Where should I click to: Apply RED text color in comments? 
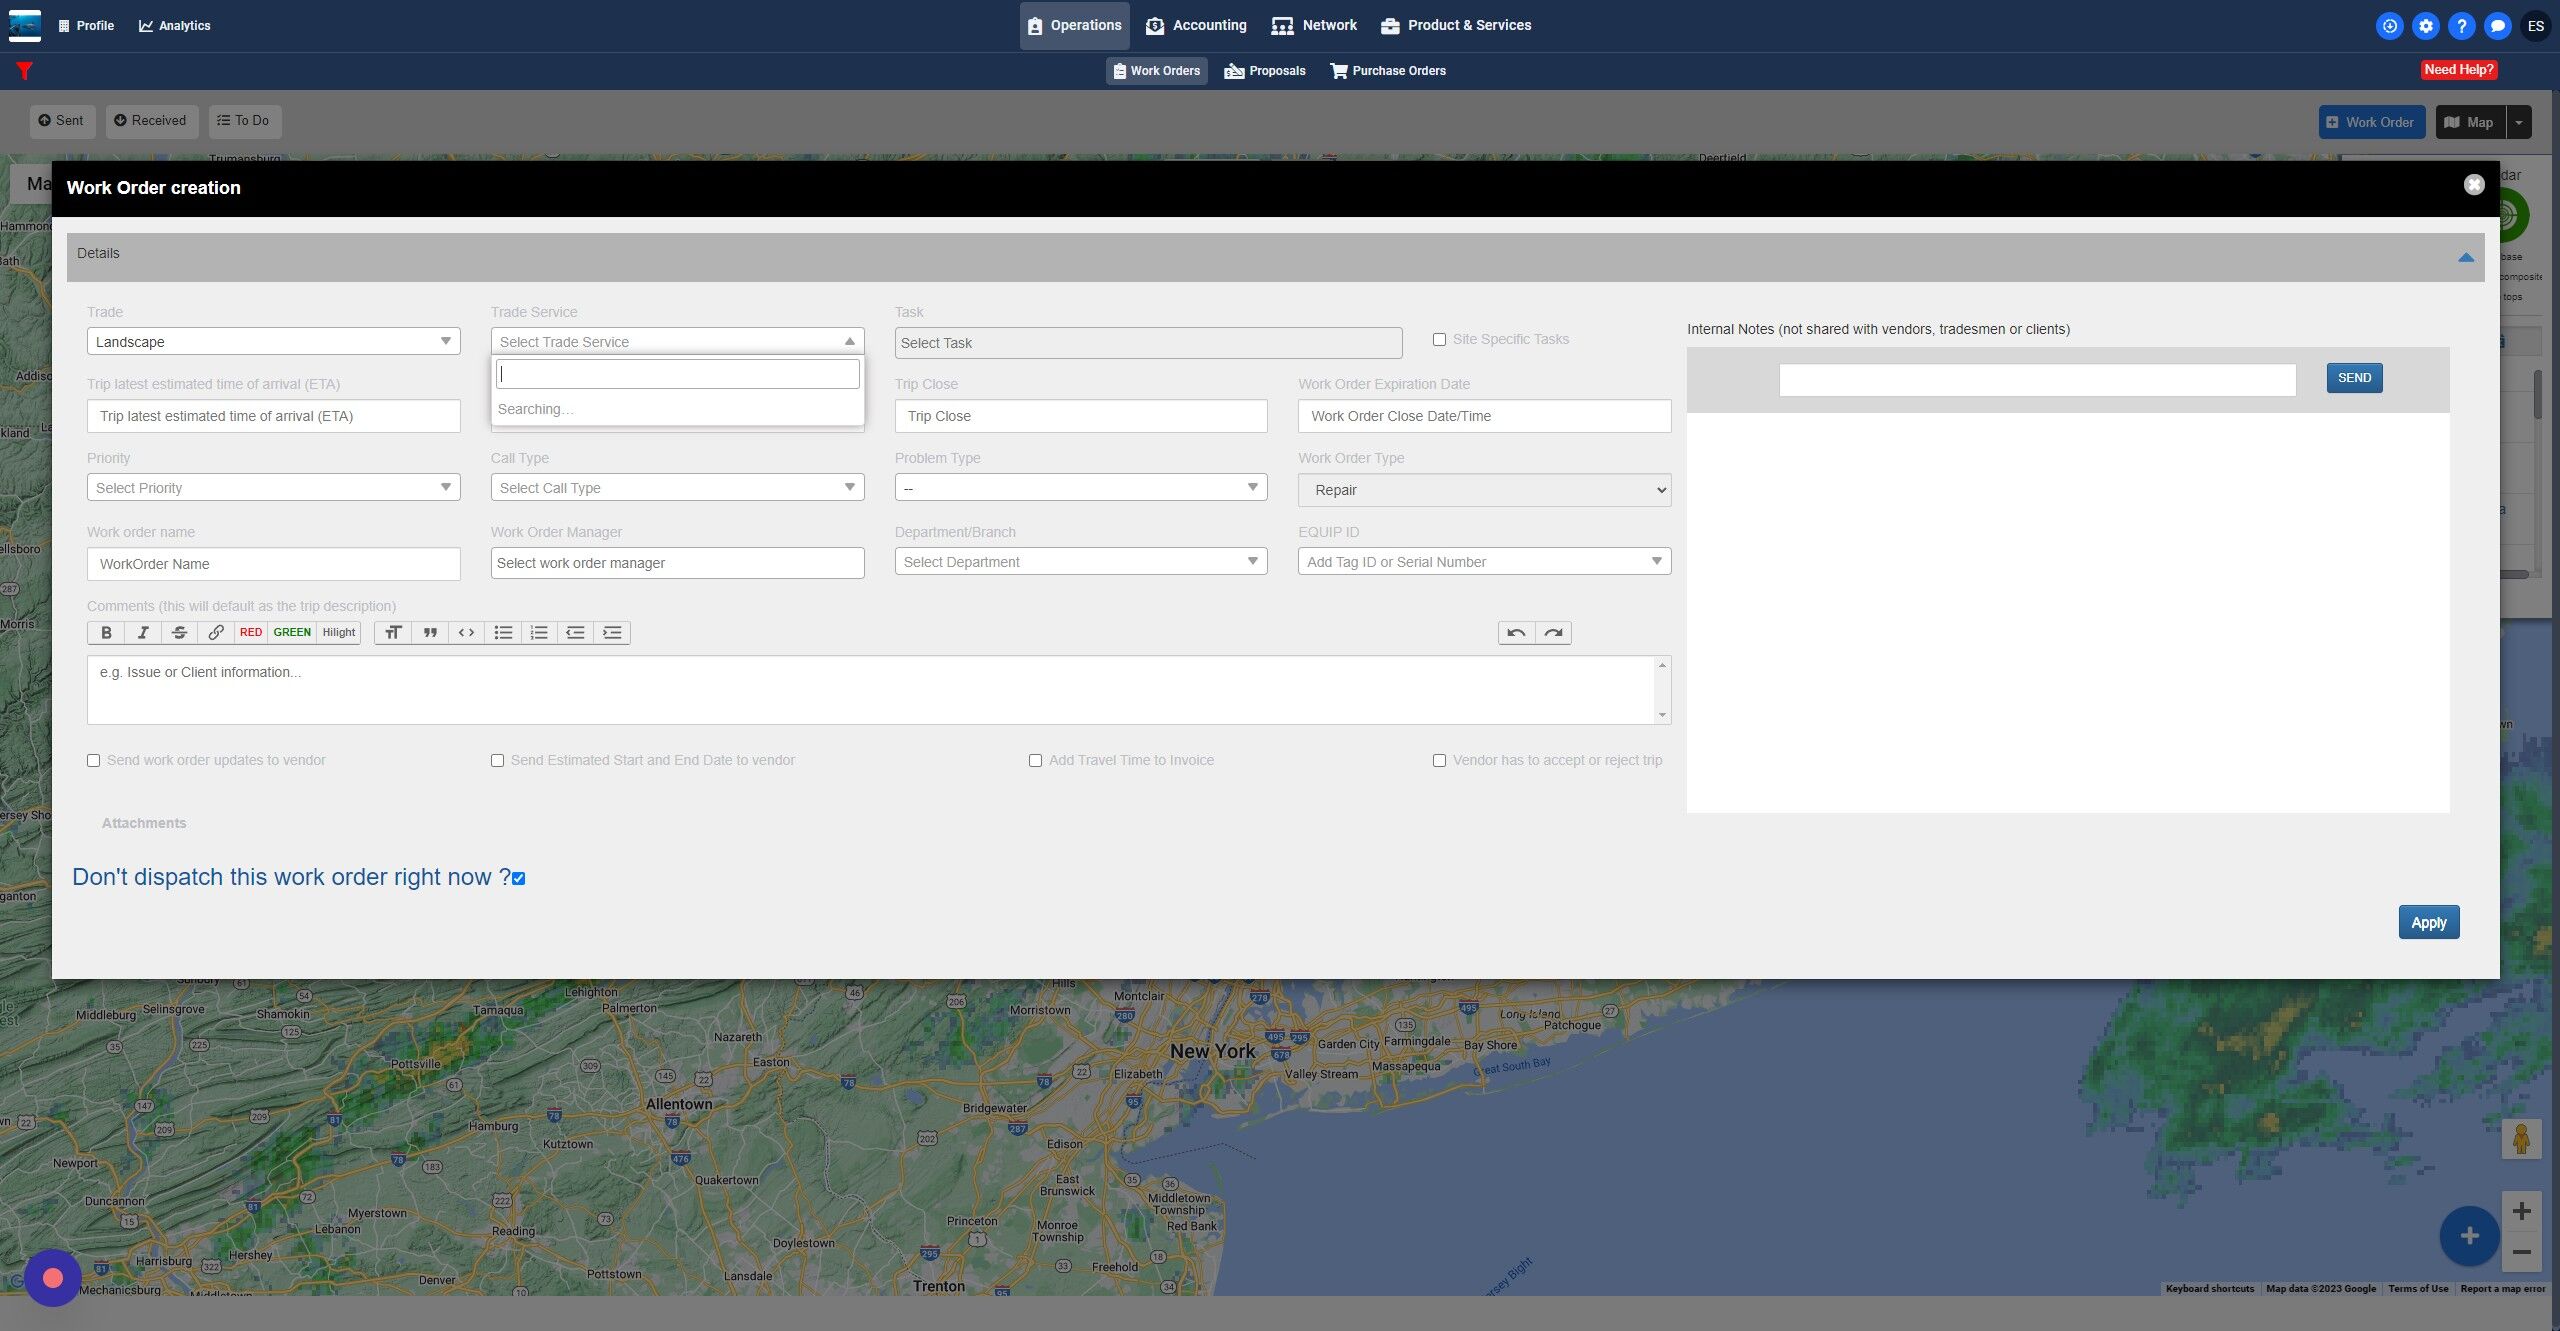click(x=251, y=632)
